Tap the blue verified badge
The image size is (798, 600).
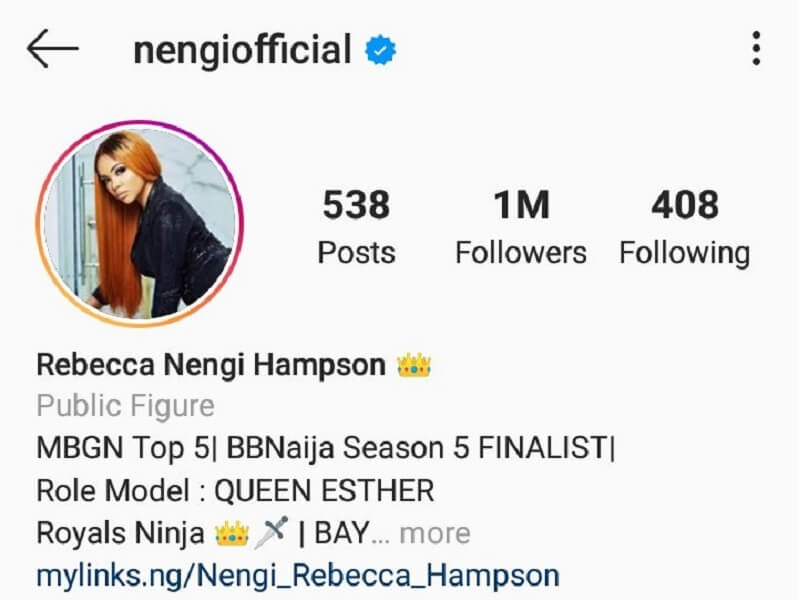coord(381,50)
